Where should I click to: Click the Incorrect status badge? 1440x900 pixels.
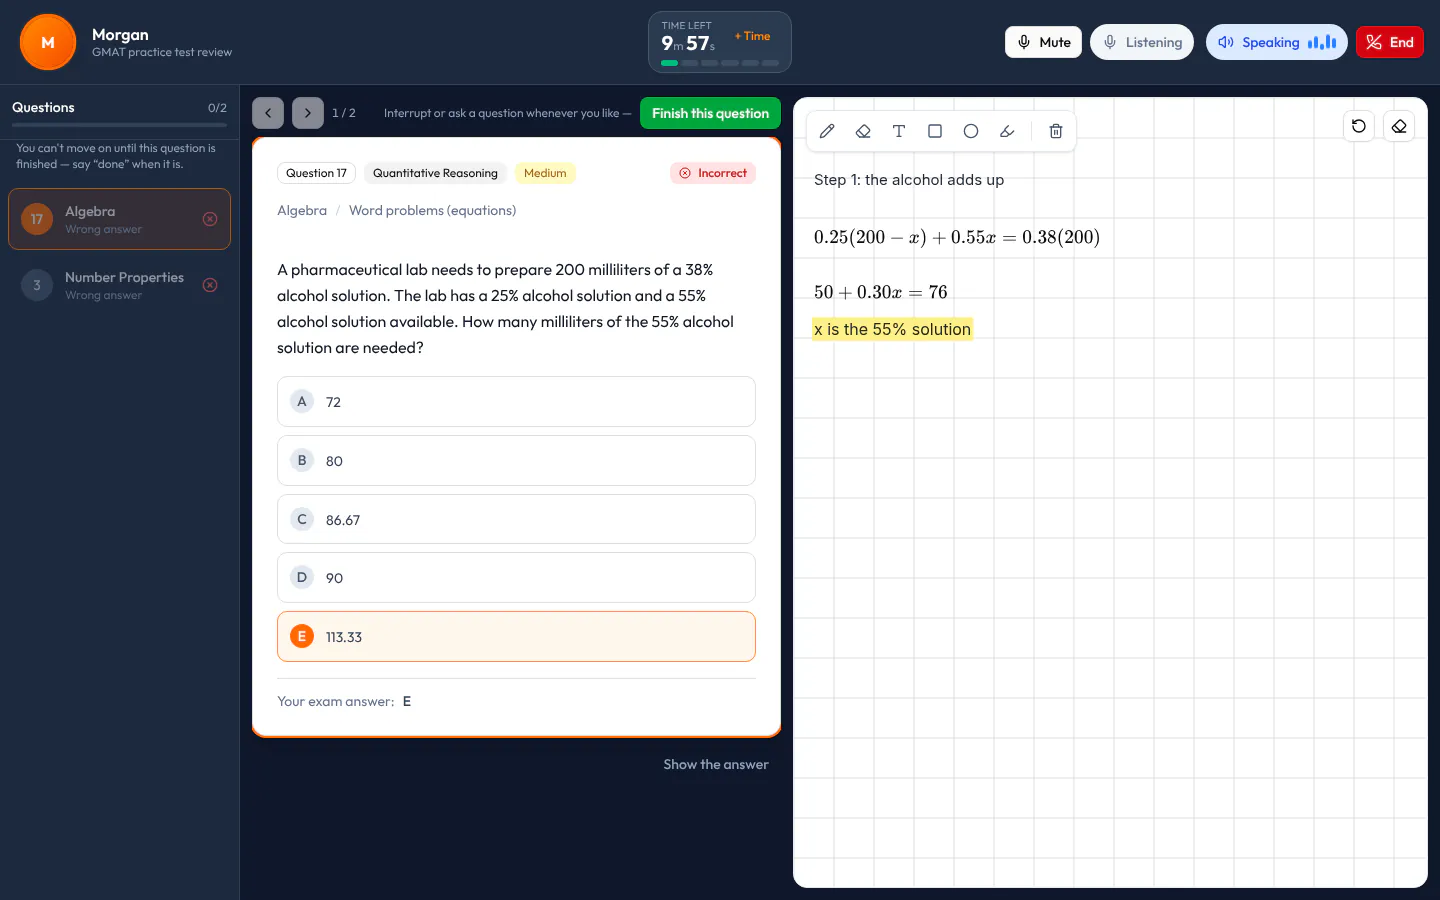pyautogui.click(x=713, y=173)
